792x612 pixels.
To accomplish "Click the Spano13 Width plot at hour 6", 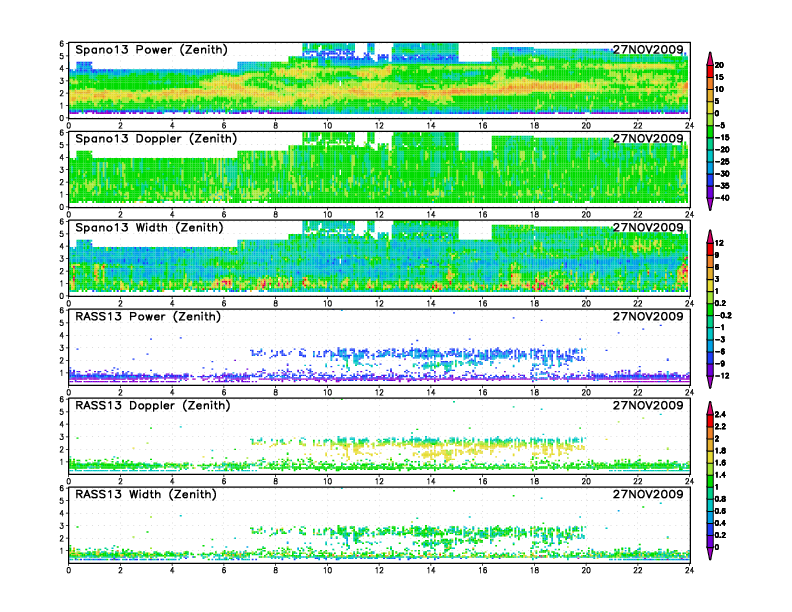I will coord(224,258).
